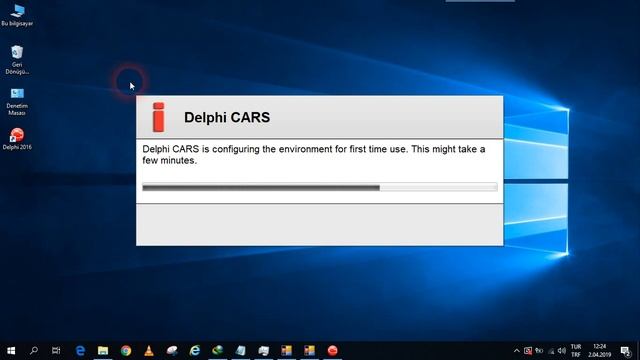Viewport: 640px width, 360px height.
Task: Click the Delphi CARS dialog title
Action: coord(227,118)
